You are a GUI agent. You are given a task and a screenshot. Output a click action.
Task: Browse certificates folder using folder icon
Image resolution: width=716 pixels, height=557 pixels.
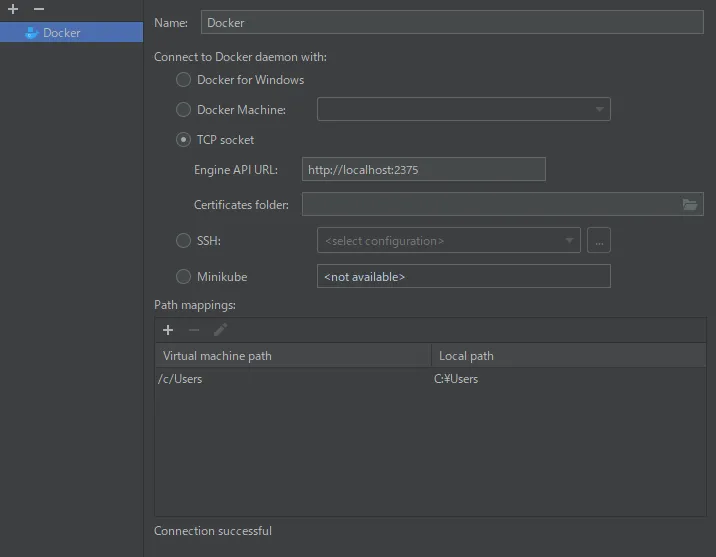tap(690, 205)
